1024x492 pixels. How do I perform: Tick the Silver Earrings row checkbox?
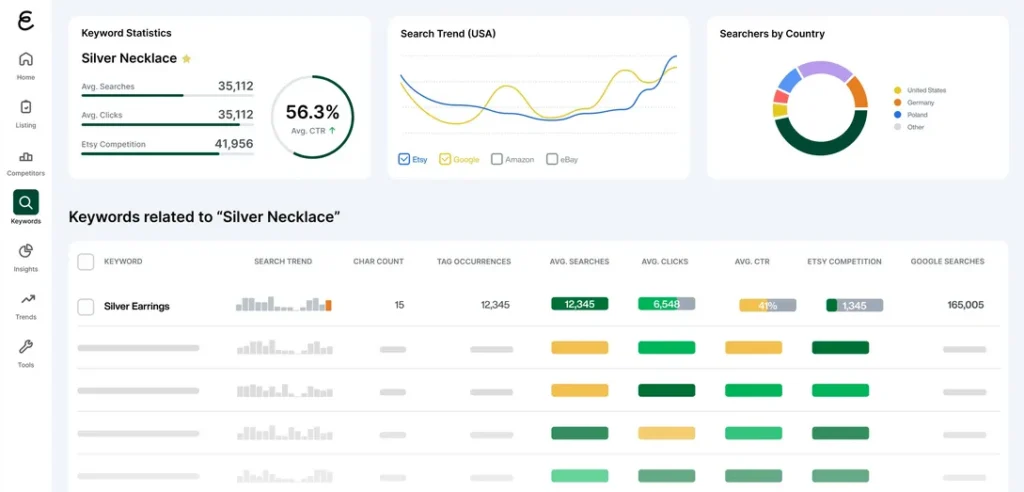click(x=86, y=306)
